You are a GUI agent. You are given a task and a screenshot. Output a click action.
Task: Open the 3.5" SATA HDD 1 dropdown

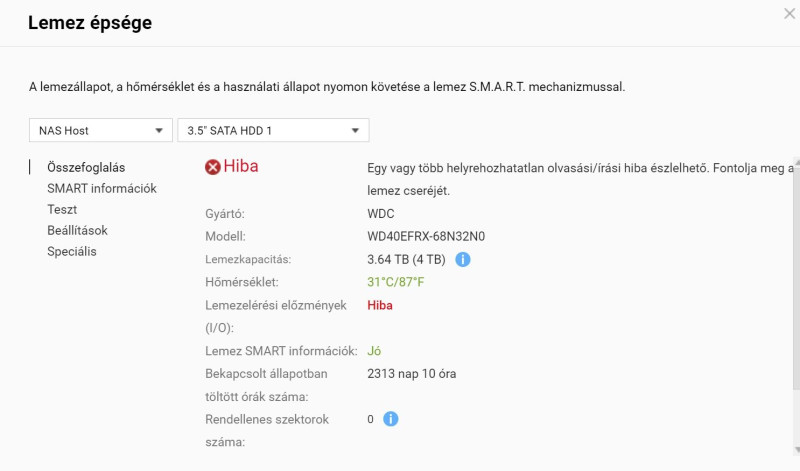tap(273, 130)
